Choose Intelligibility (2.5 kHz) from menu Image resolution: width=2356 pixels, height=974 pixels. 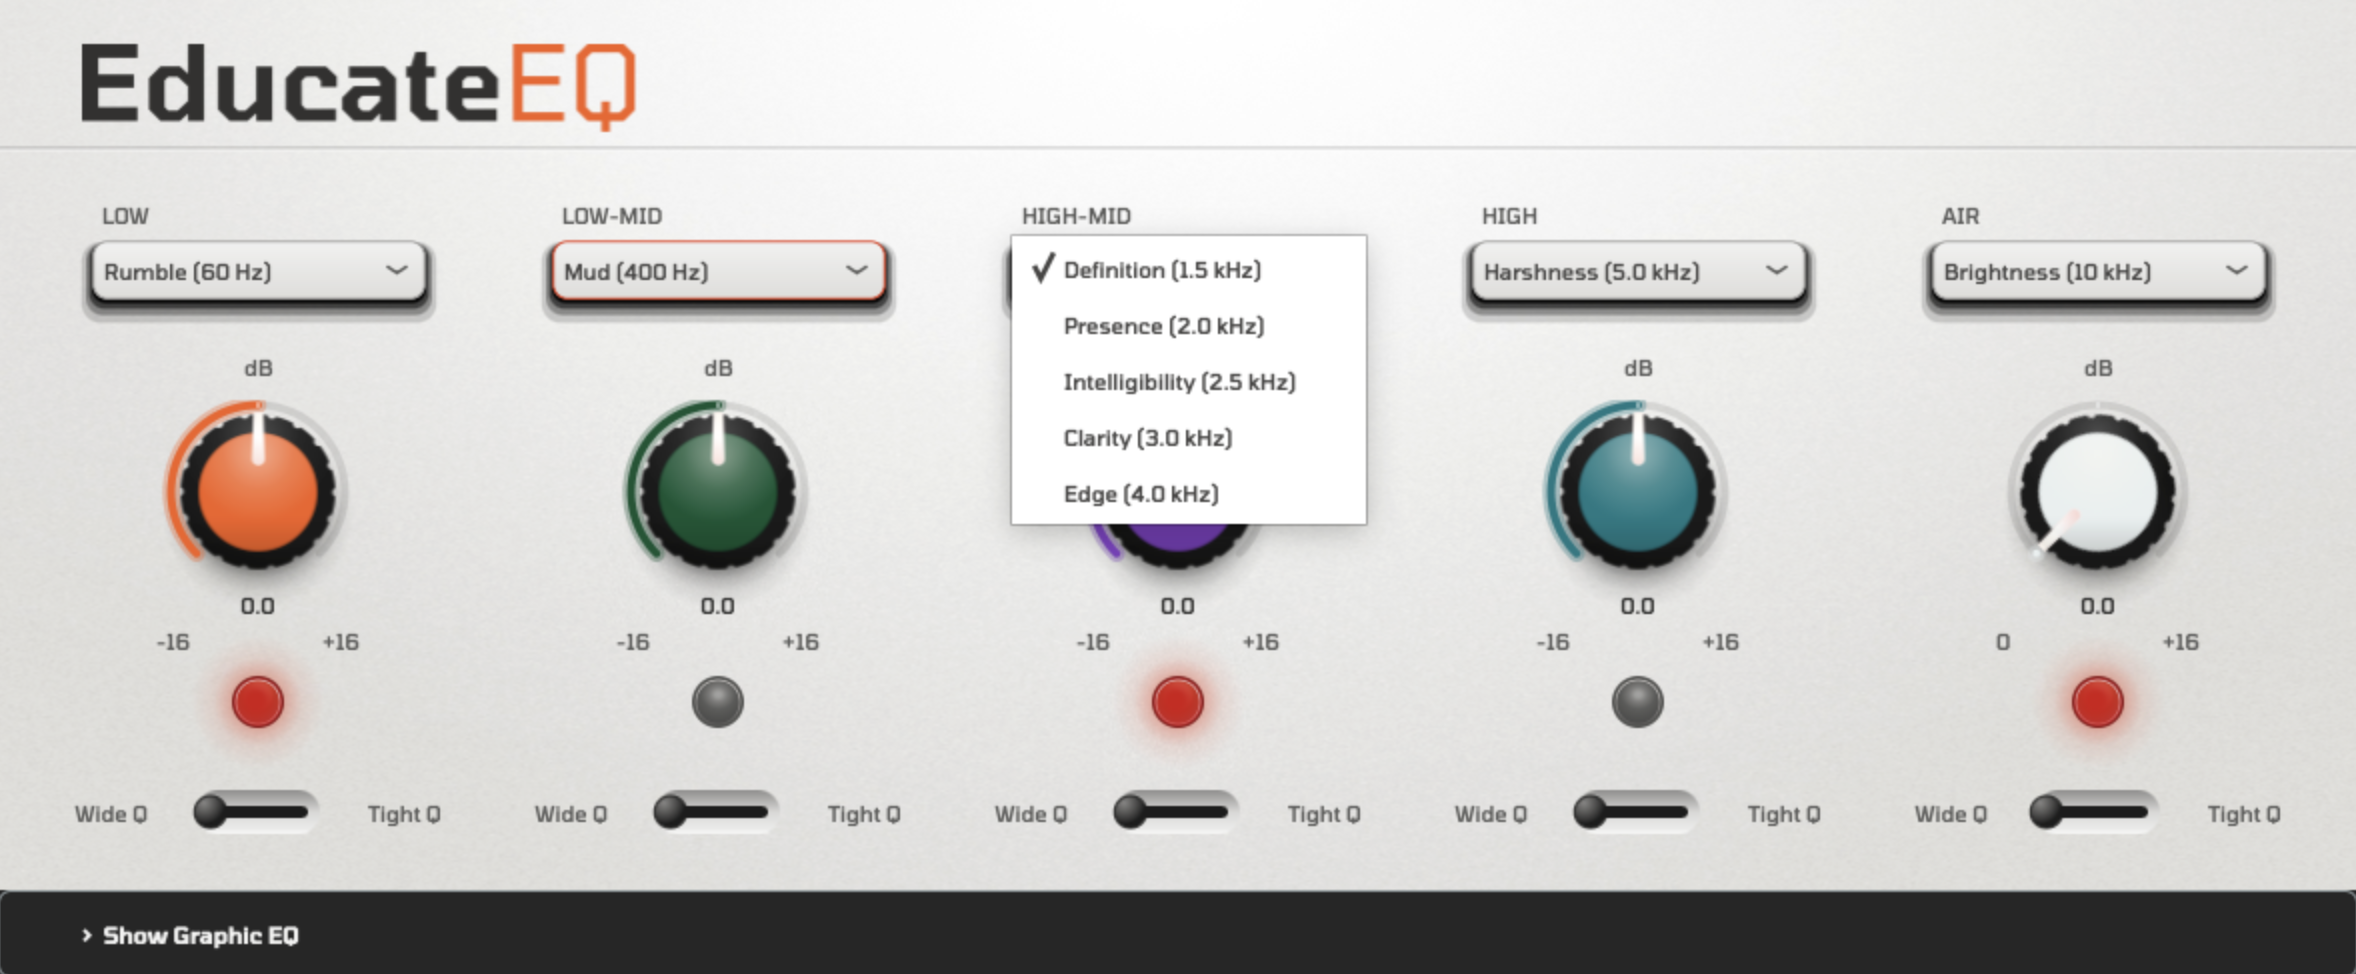tap(1189, 382)
